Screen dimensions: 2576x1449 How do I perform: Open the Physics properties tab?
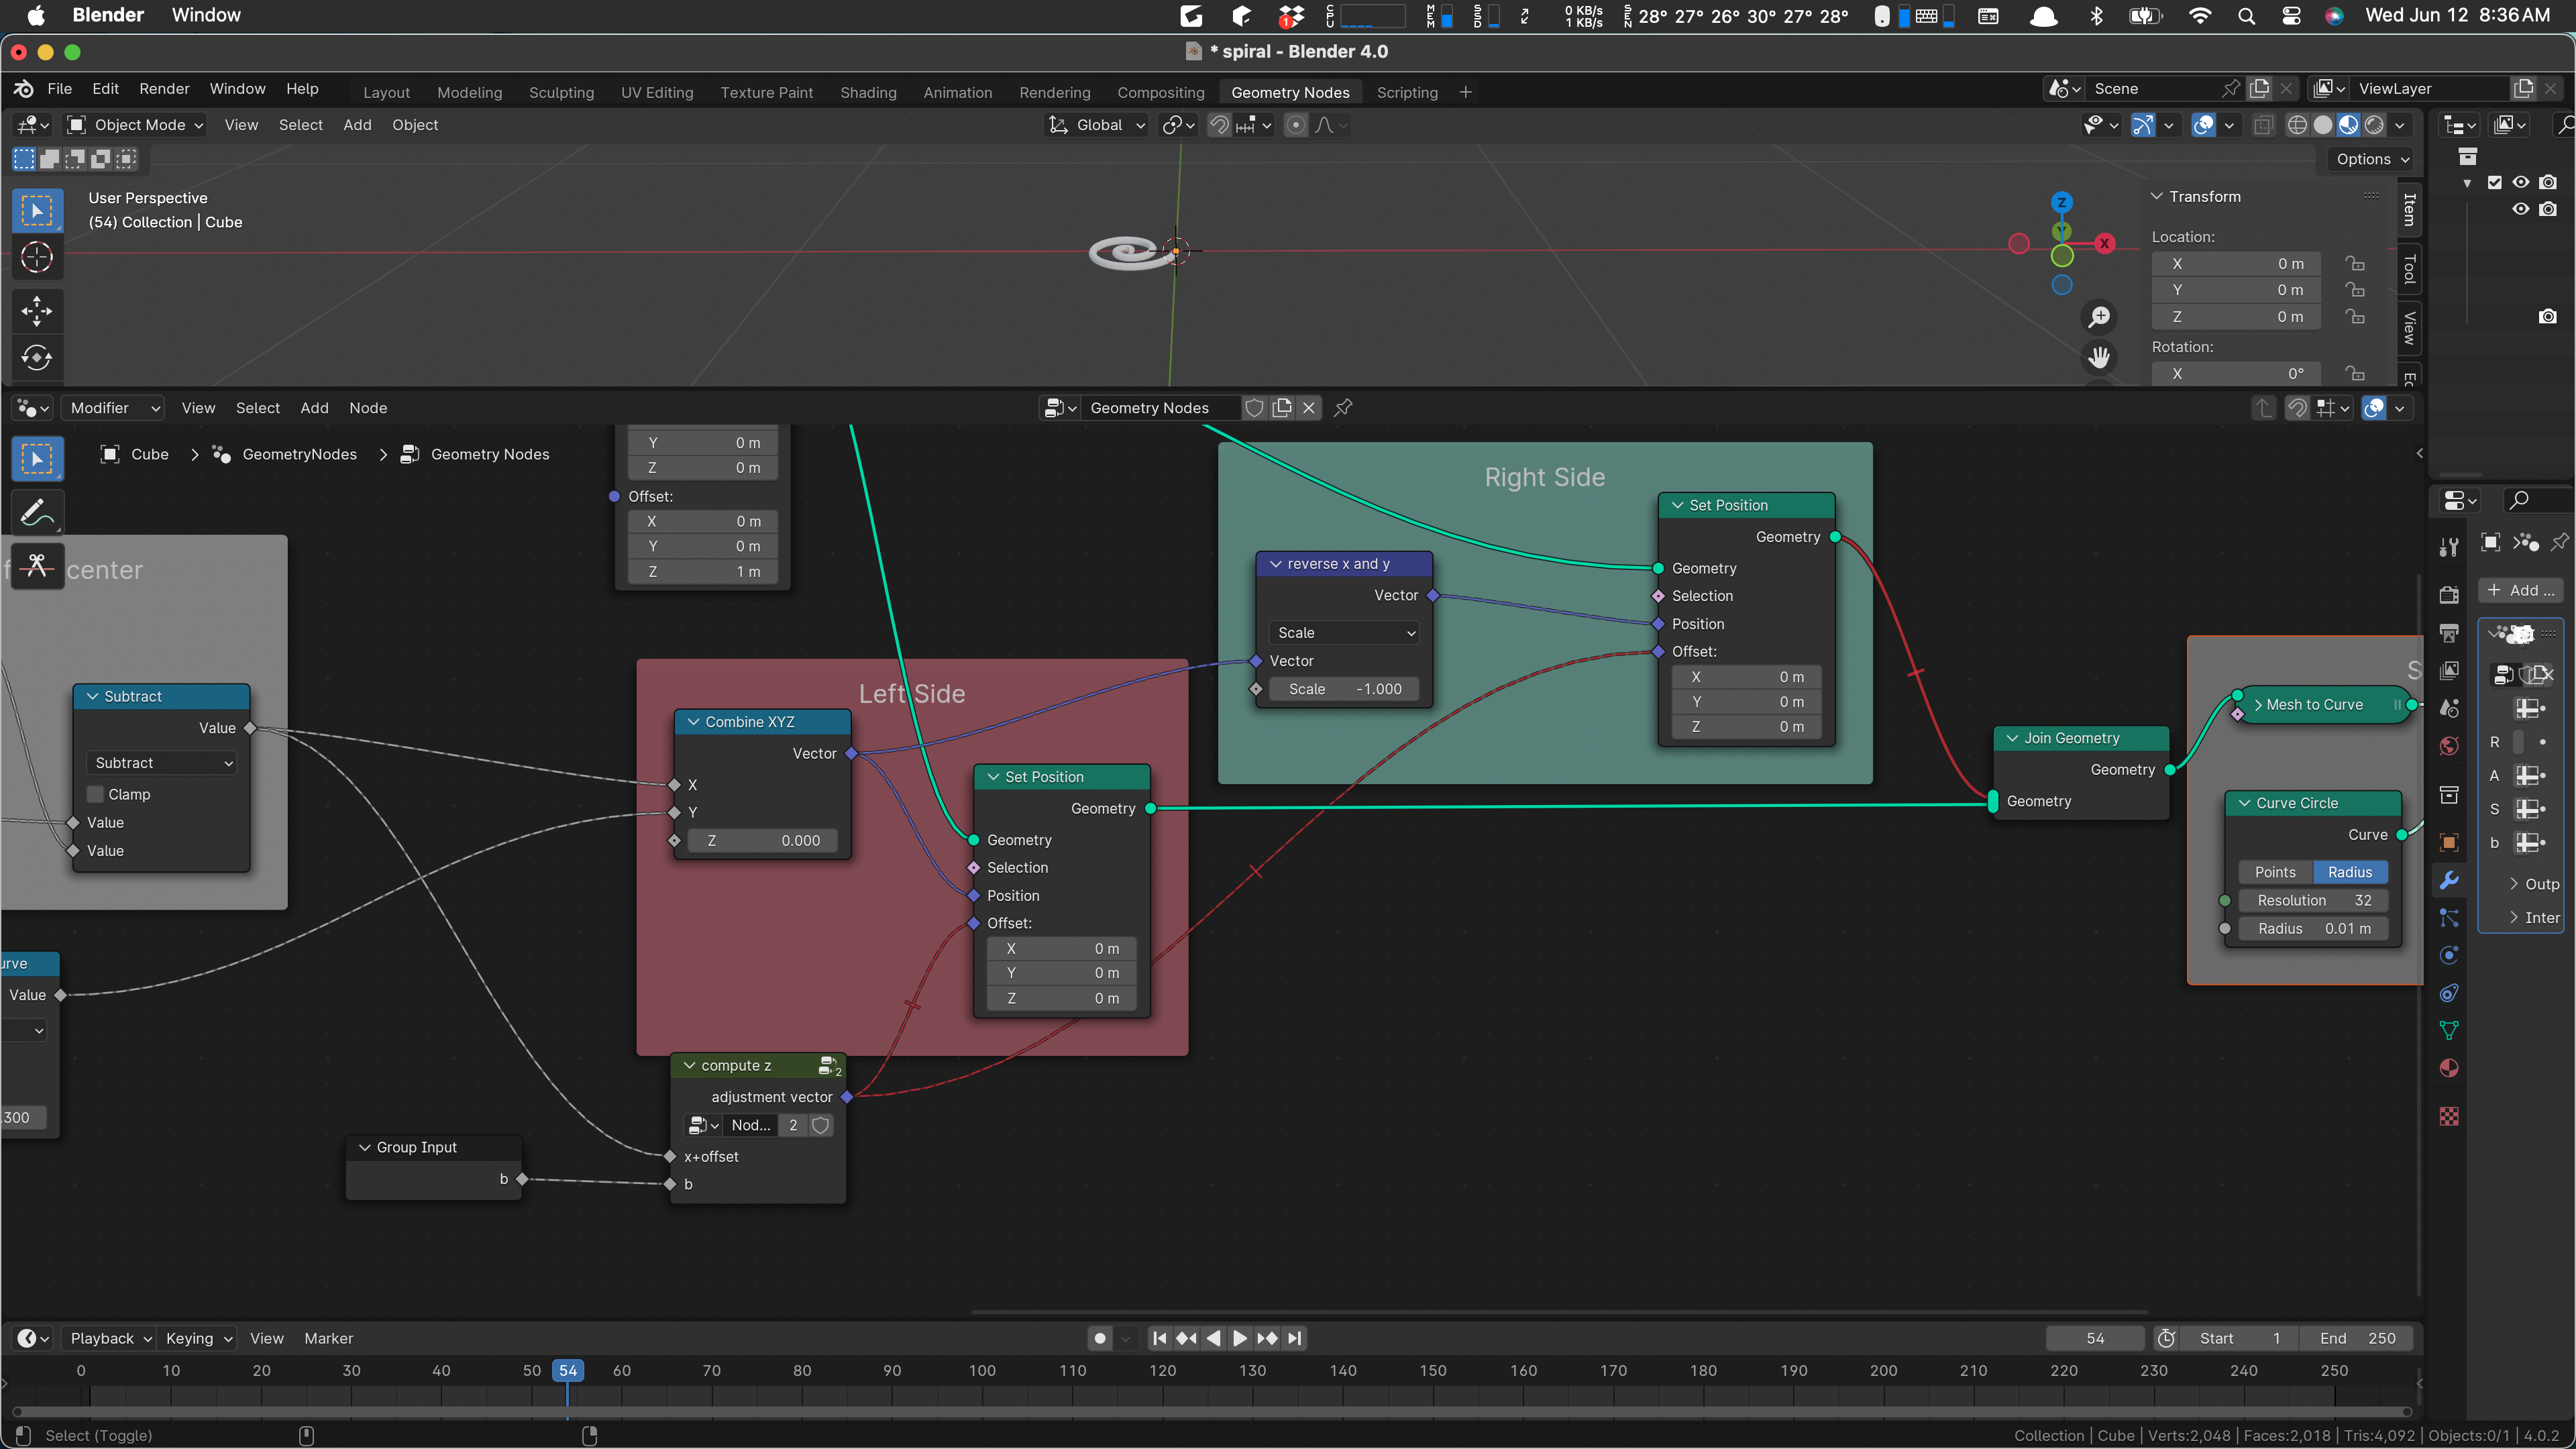(2449, 955)
